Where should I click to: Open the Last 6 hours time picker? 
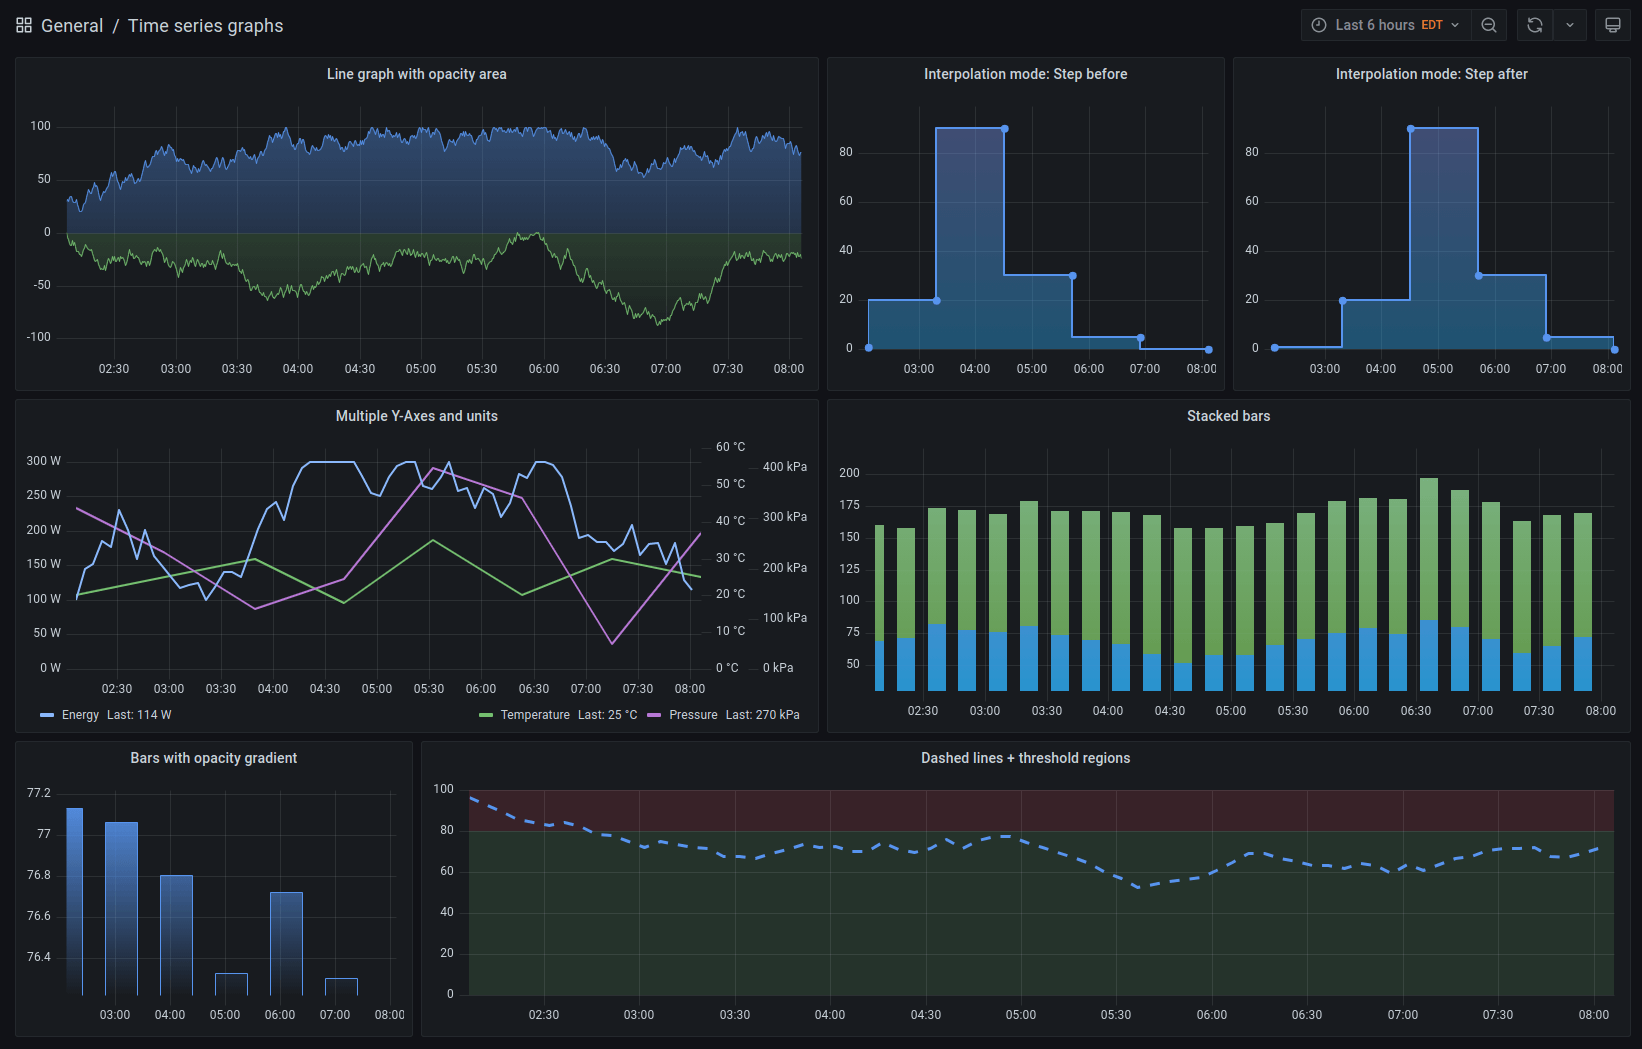(1386, 25)
